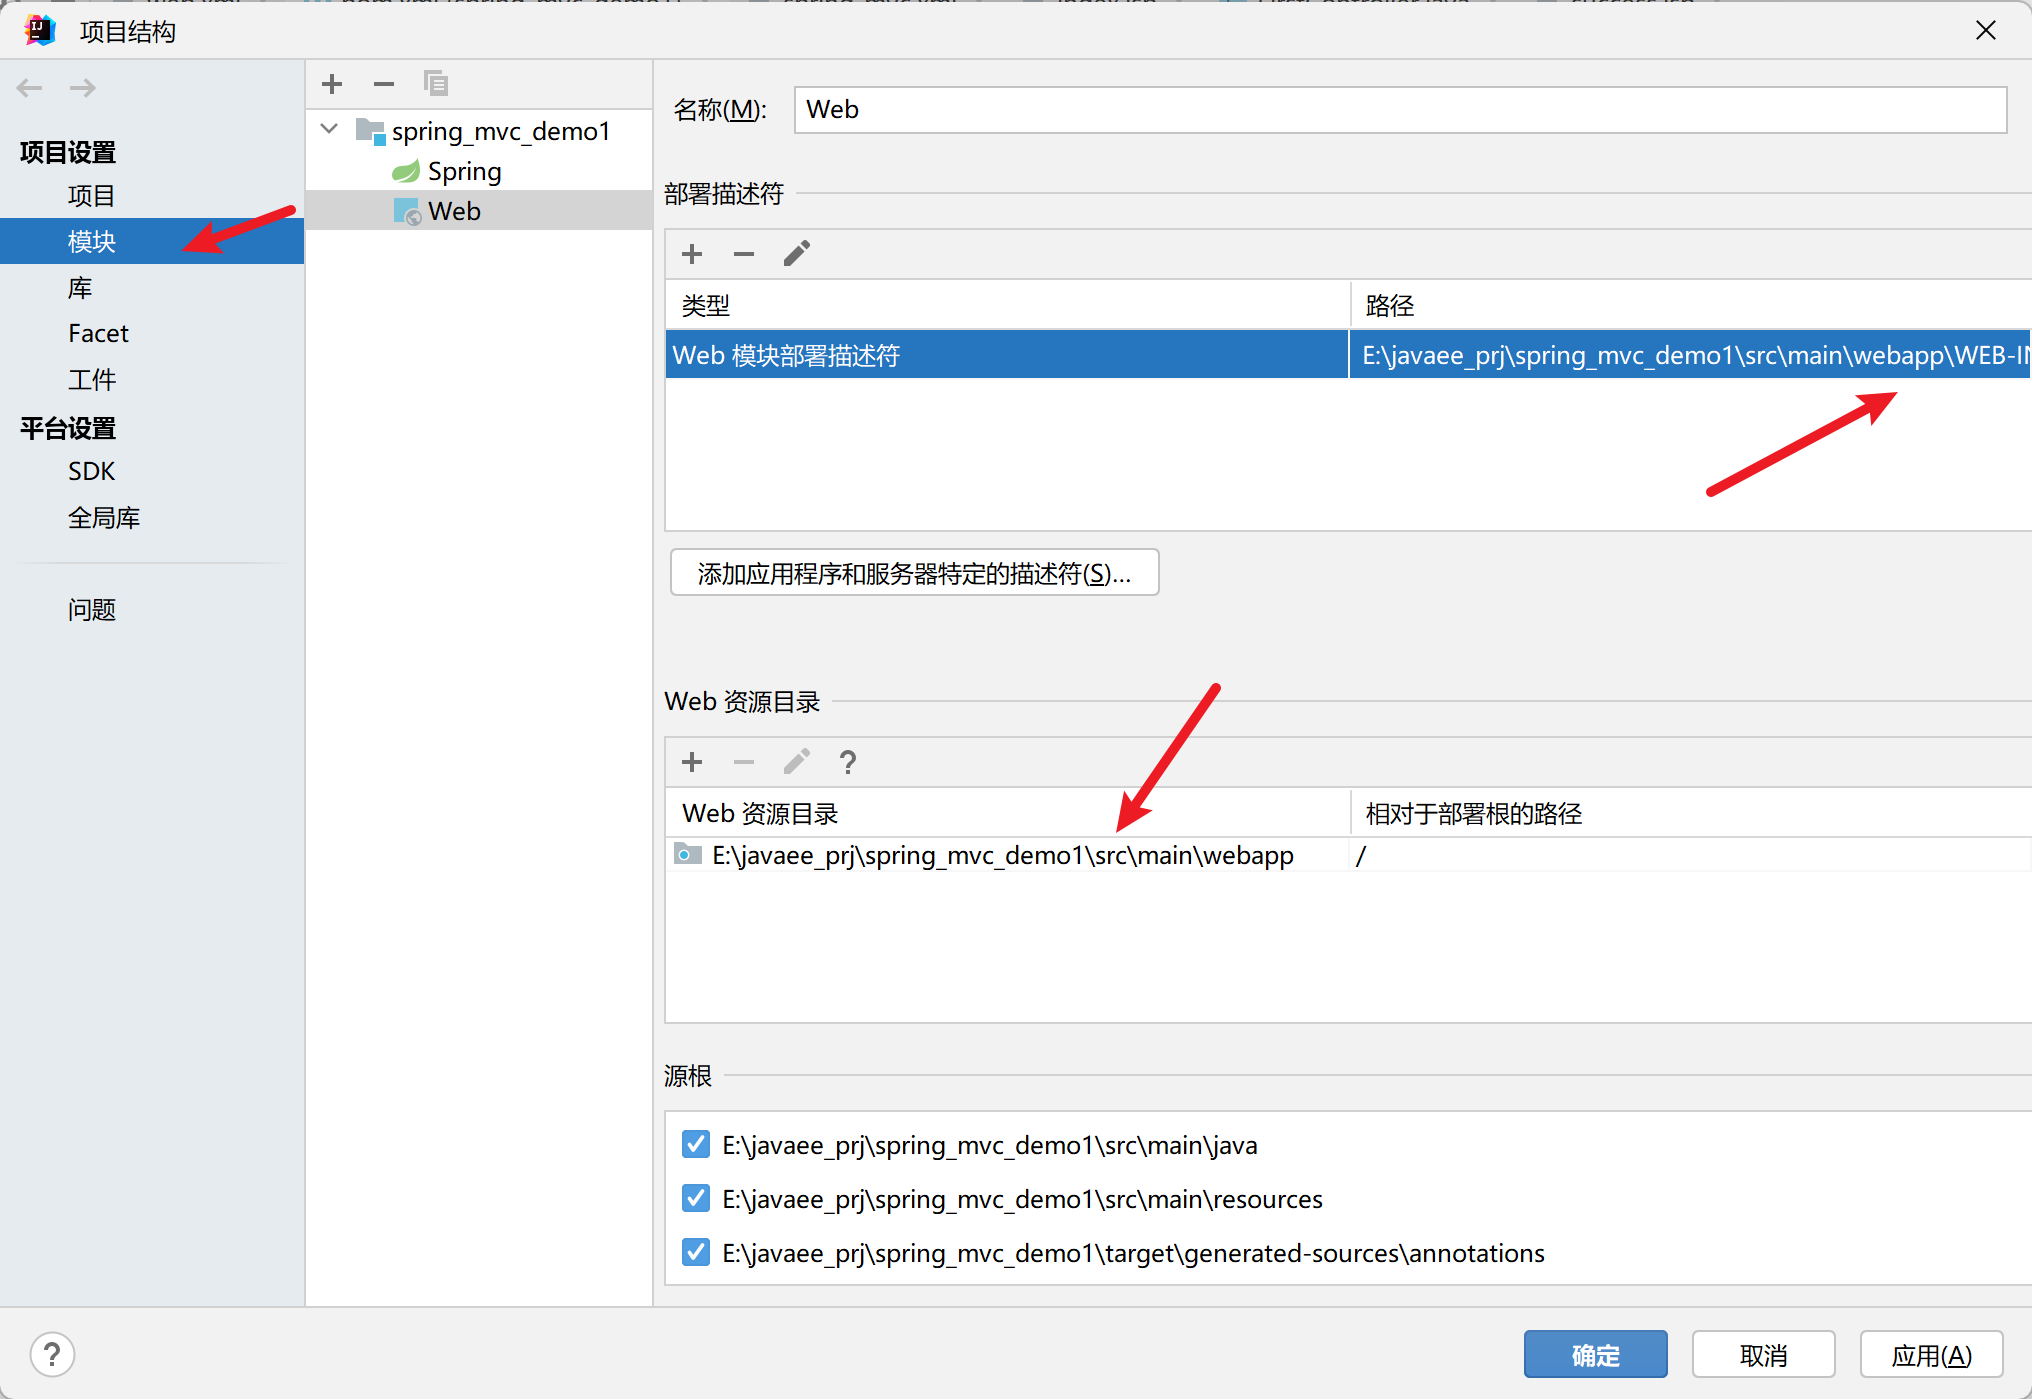Add a new deployment descriptor
This screenshot has height=1399, width=2032.
coord(692,254)
